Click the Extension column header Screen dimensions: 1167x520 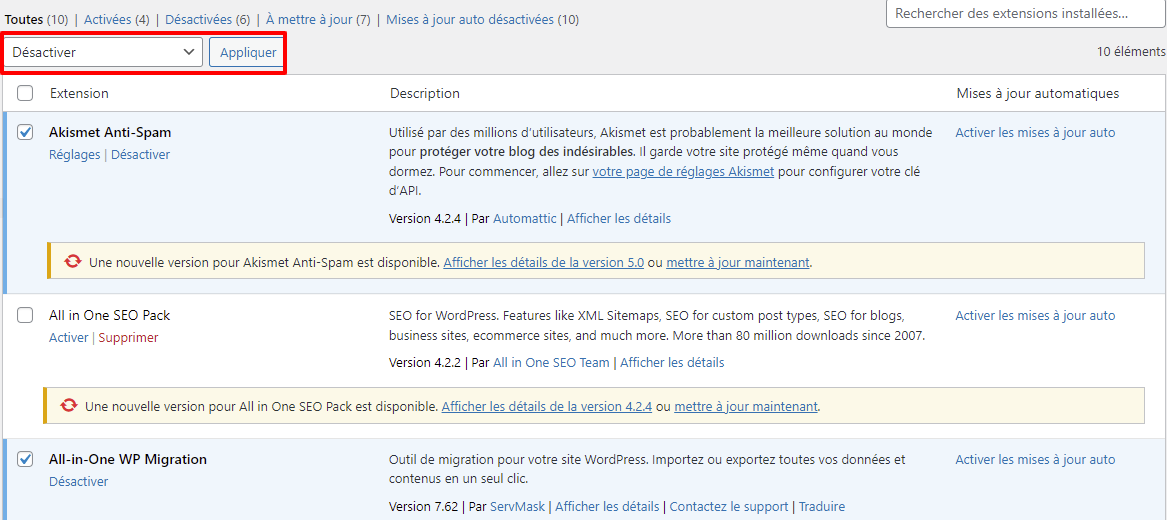[x=80, y=93]
